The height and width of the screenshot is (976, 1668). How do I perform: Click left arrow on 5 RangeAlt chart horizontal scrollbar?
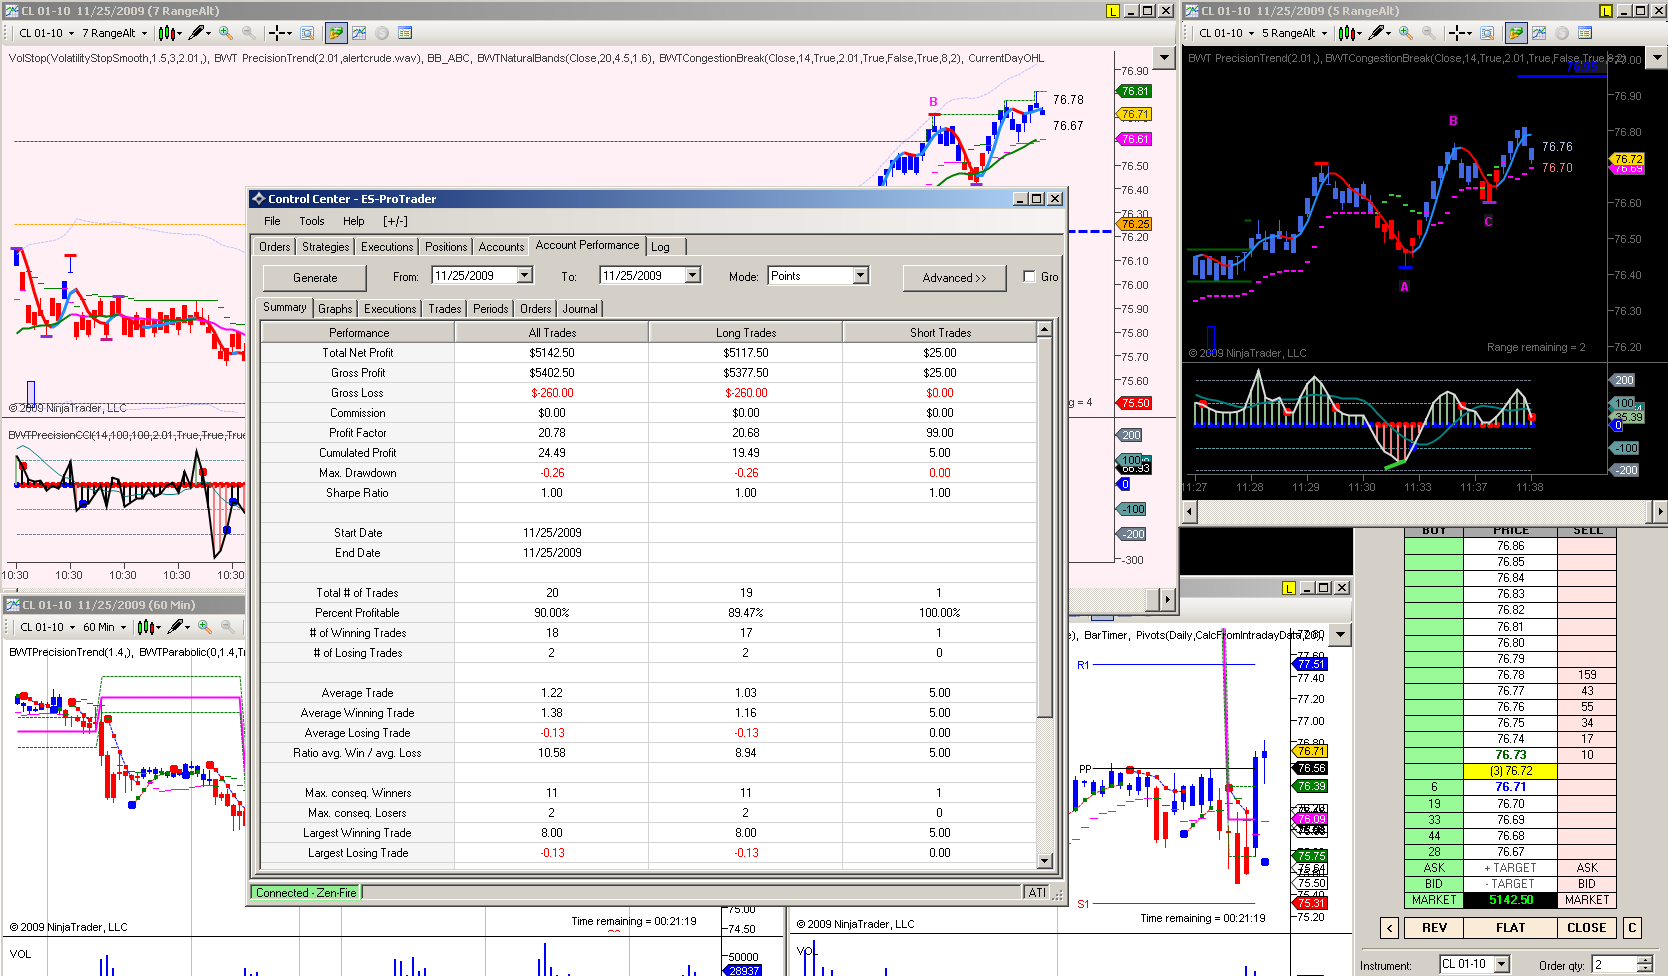click(x=1189, y=511)
